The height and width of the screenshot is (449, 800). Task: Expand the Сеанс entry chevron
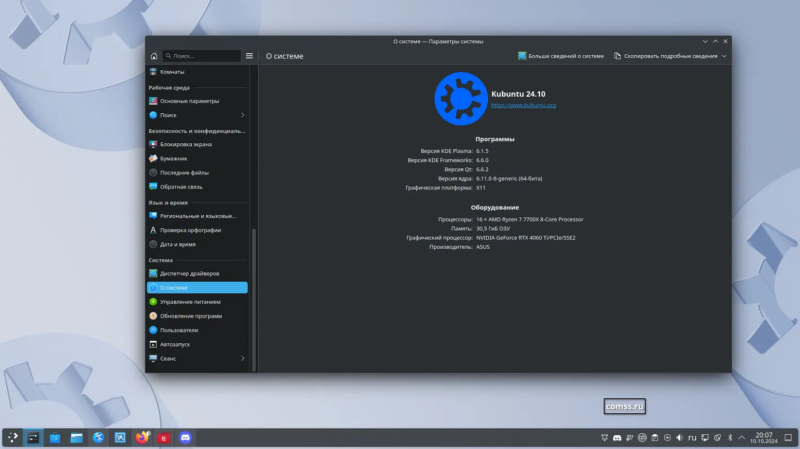click(x=242, y=359)
